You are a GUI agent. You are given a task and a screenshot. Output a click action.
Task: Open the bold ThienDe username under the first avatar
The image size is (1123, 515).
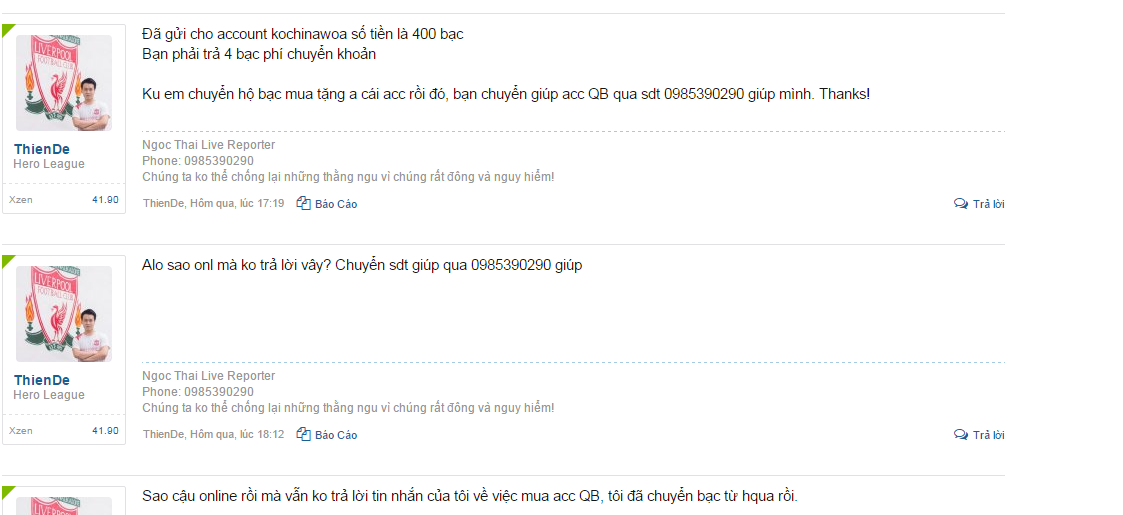pos(42,149)
